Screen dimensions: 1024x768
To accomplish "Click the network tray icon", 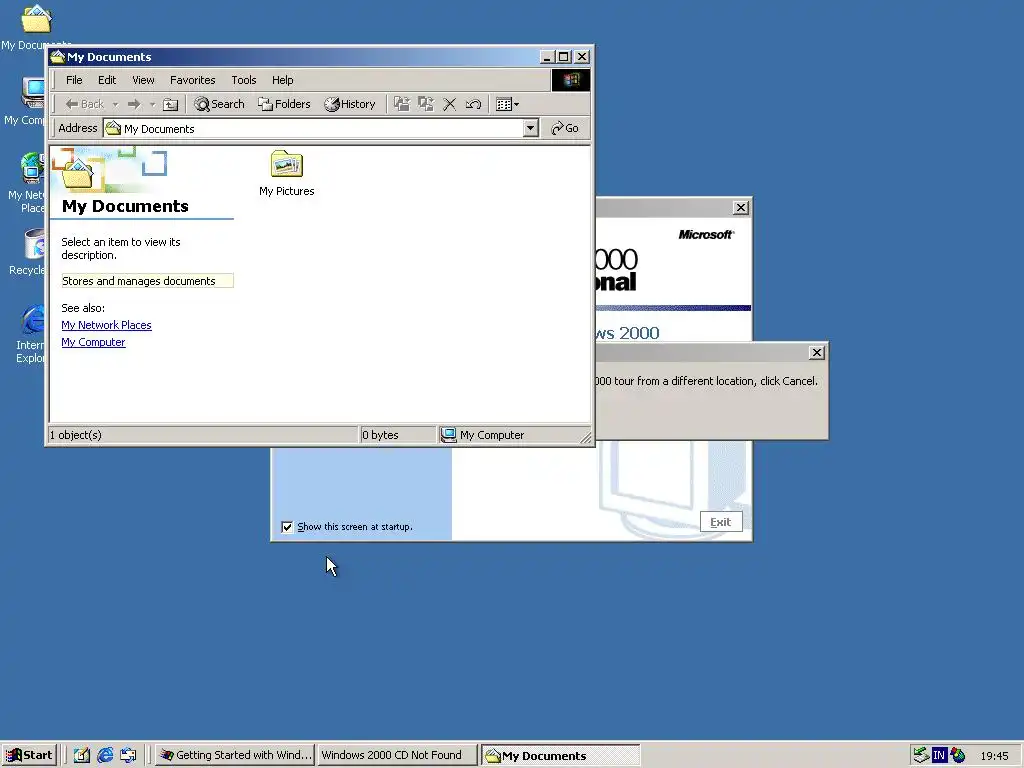I will [x=921, y=756].
